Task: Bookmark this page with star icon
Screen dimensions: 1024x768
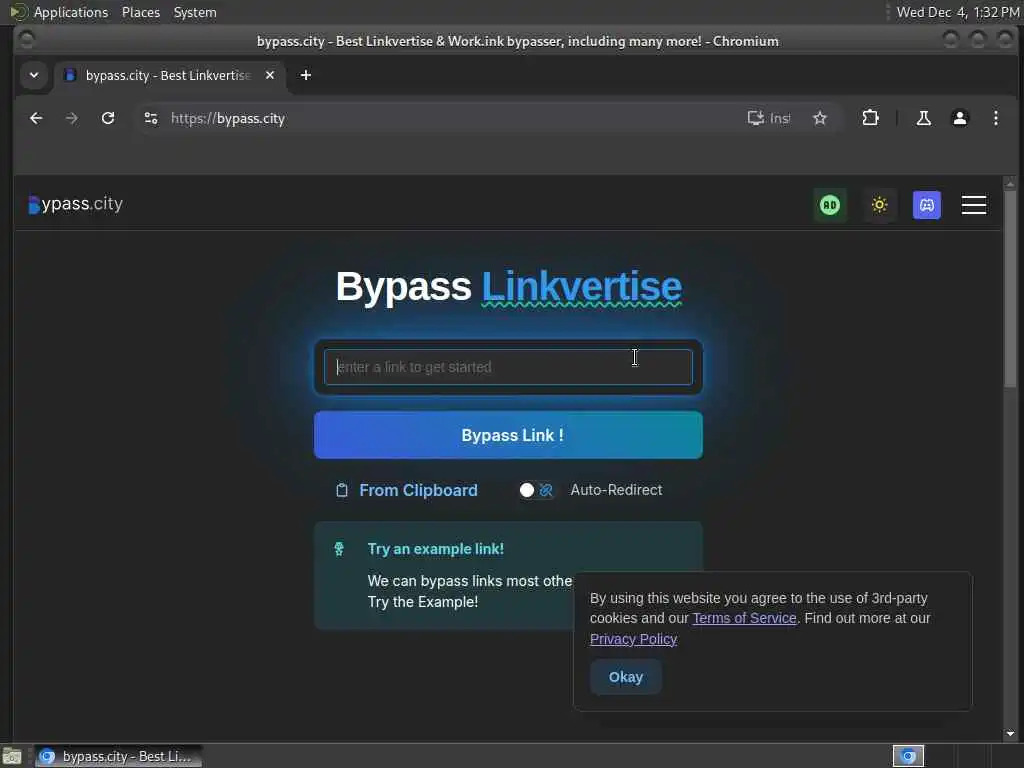Action: pyautogui.click(x=820, y=118)
